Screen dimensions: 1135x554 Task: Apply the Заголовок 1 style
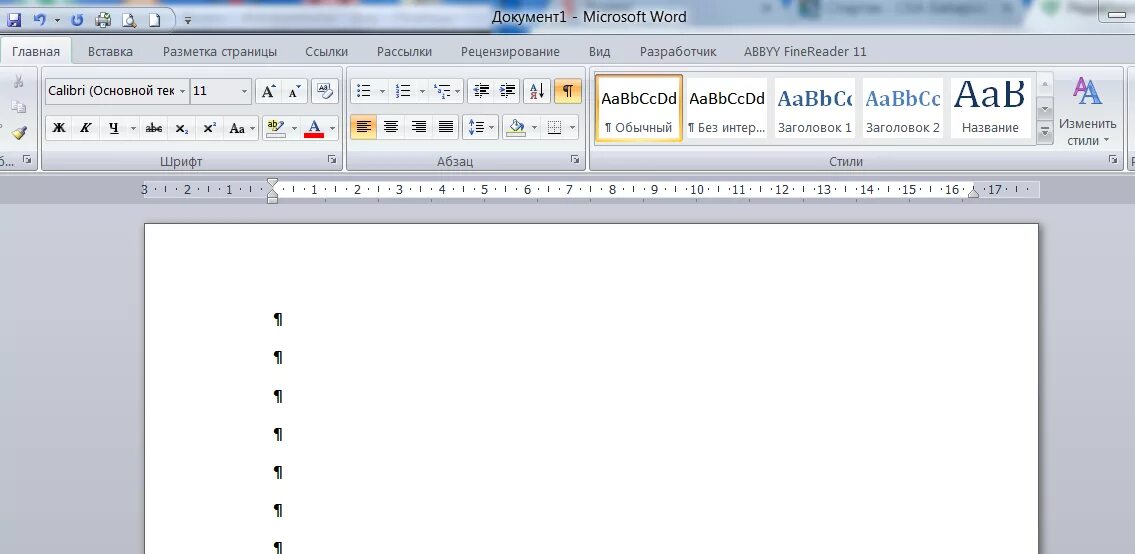814,108
